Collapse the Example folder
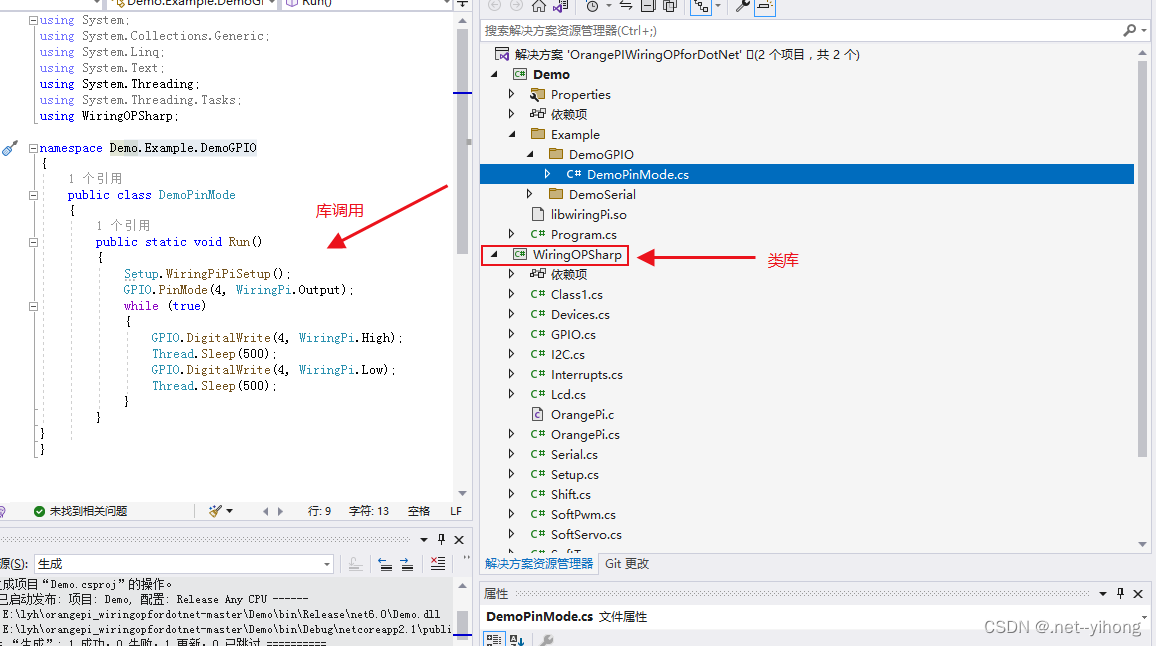This screenshot has width=1156, height=646. (x=512, y=134)
